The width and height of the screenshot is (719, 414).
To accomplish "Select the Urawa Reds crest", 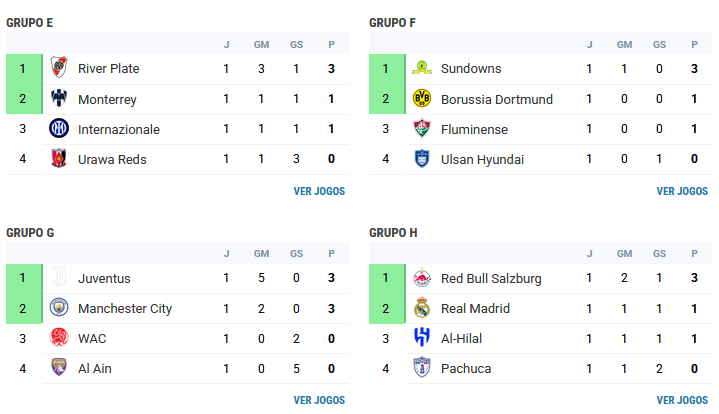I will [59, 158].
